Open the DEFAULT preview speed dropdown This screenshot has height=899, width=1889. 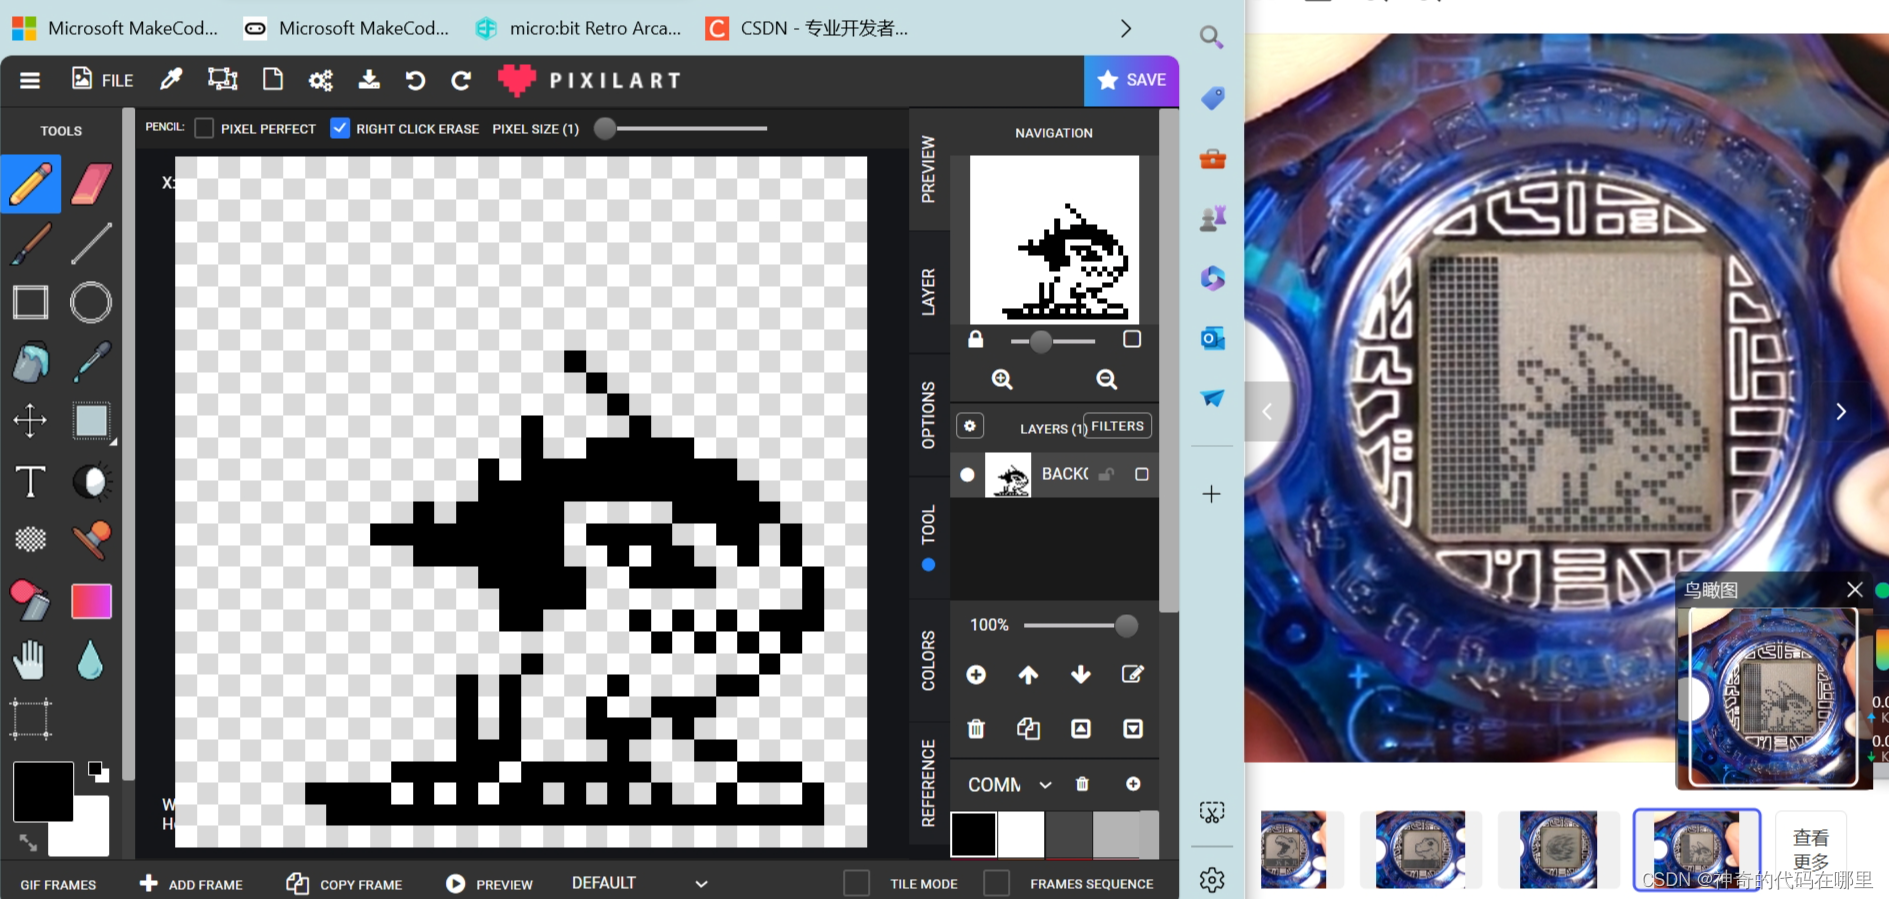[x=640, y=883]
